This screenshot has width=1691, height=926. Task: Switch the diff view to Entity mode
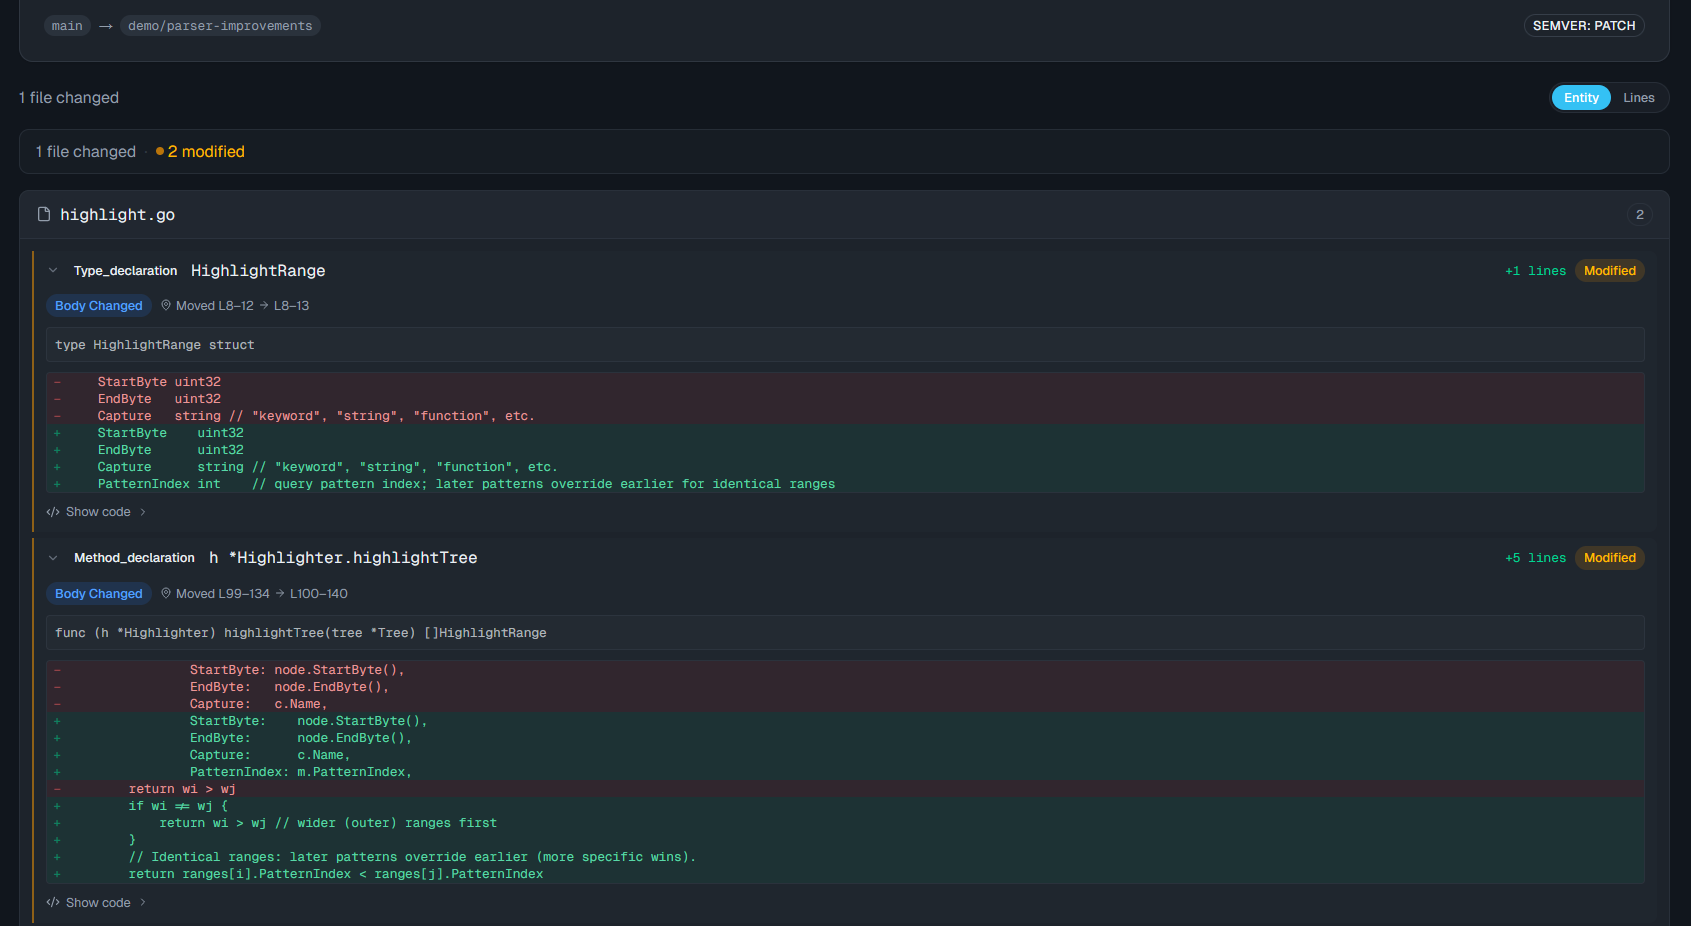pyautogui.click(x=1581, y=97)
